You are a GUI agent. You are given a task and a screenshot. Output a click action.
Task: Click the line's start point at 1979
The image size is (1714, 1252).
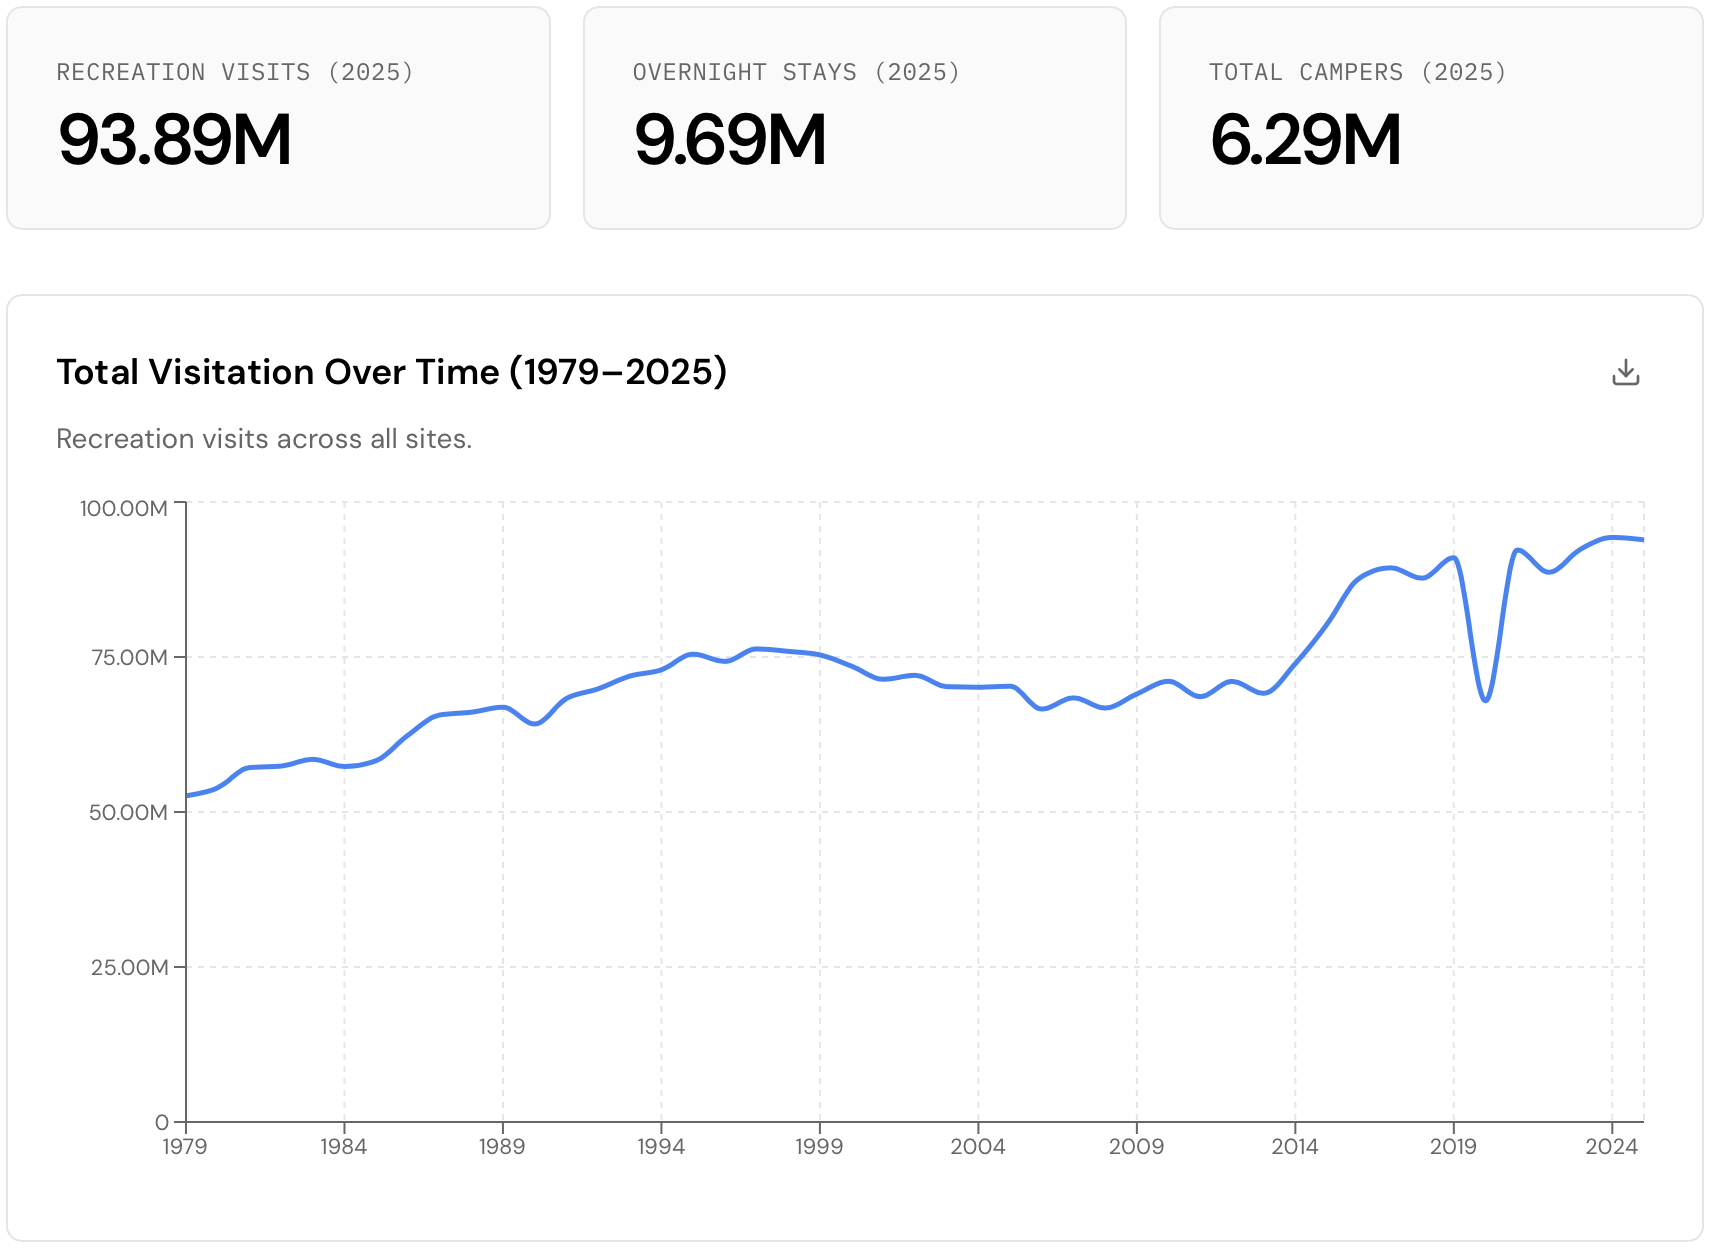(x=188, y=796)
